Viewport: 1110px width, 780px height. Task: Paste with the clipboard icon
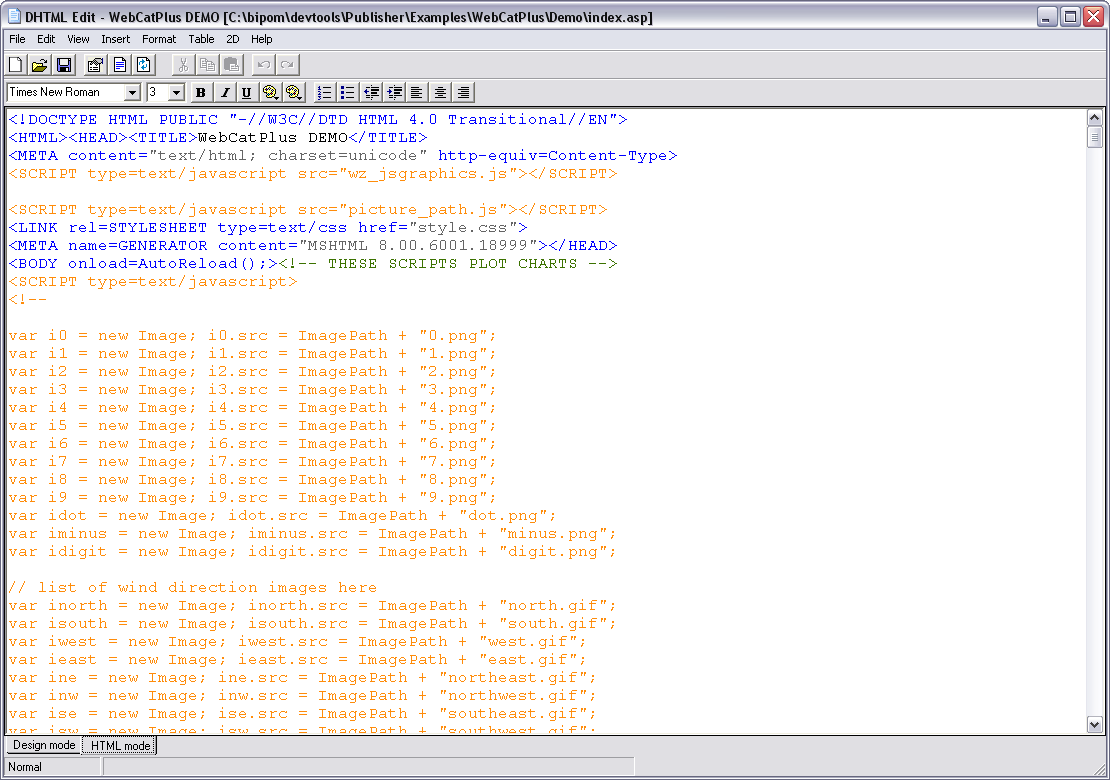[231, 65]
